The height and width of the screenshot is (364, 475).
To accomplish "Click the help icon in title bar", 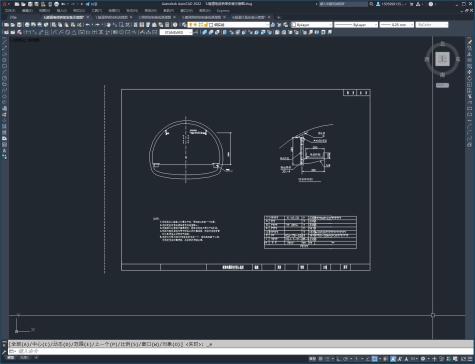I will (x=431, y=4).
